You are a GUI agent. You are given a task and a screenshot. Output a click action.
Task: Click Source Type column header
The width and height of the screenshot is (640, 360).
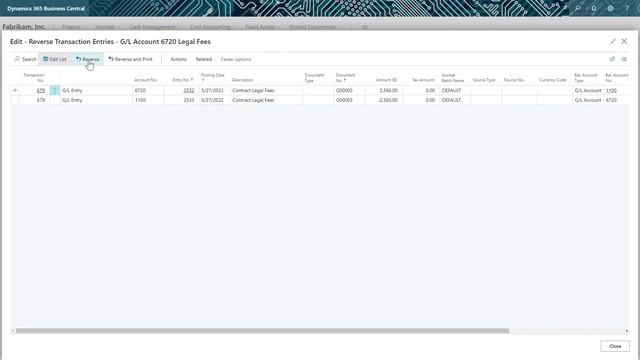pos(484,80)
